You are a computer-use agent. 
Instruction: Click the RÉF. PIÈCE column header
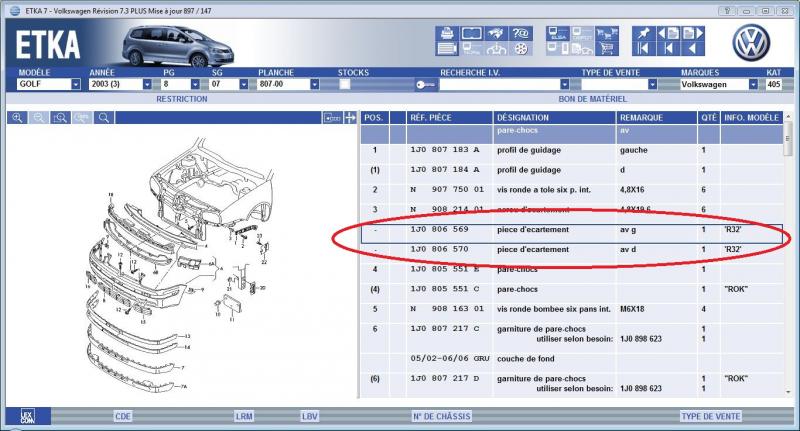[449, 118]
